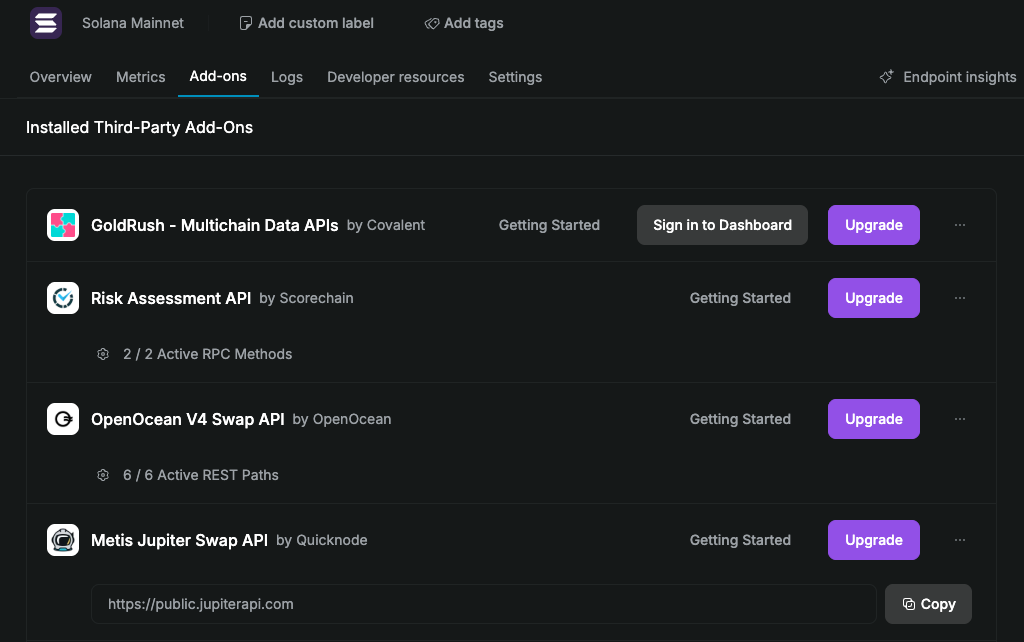The image size is (1024, 642).
Task: Open Getting Started for OpenOcean V4 Swap
Action: 740,419
